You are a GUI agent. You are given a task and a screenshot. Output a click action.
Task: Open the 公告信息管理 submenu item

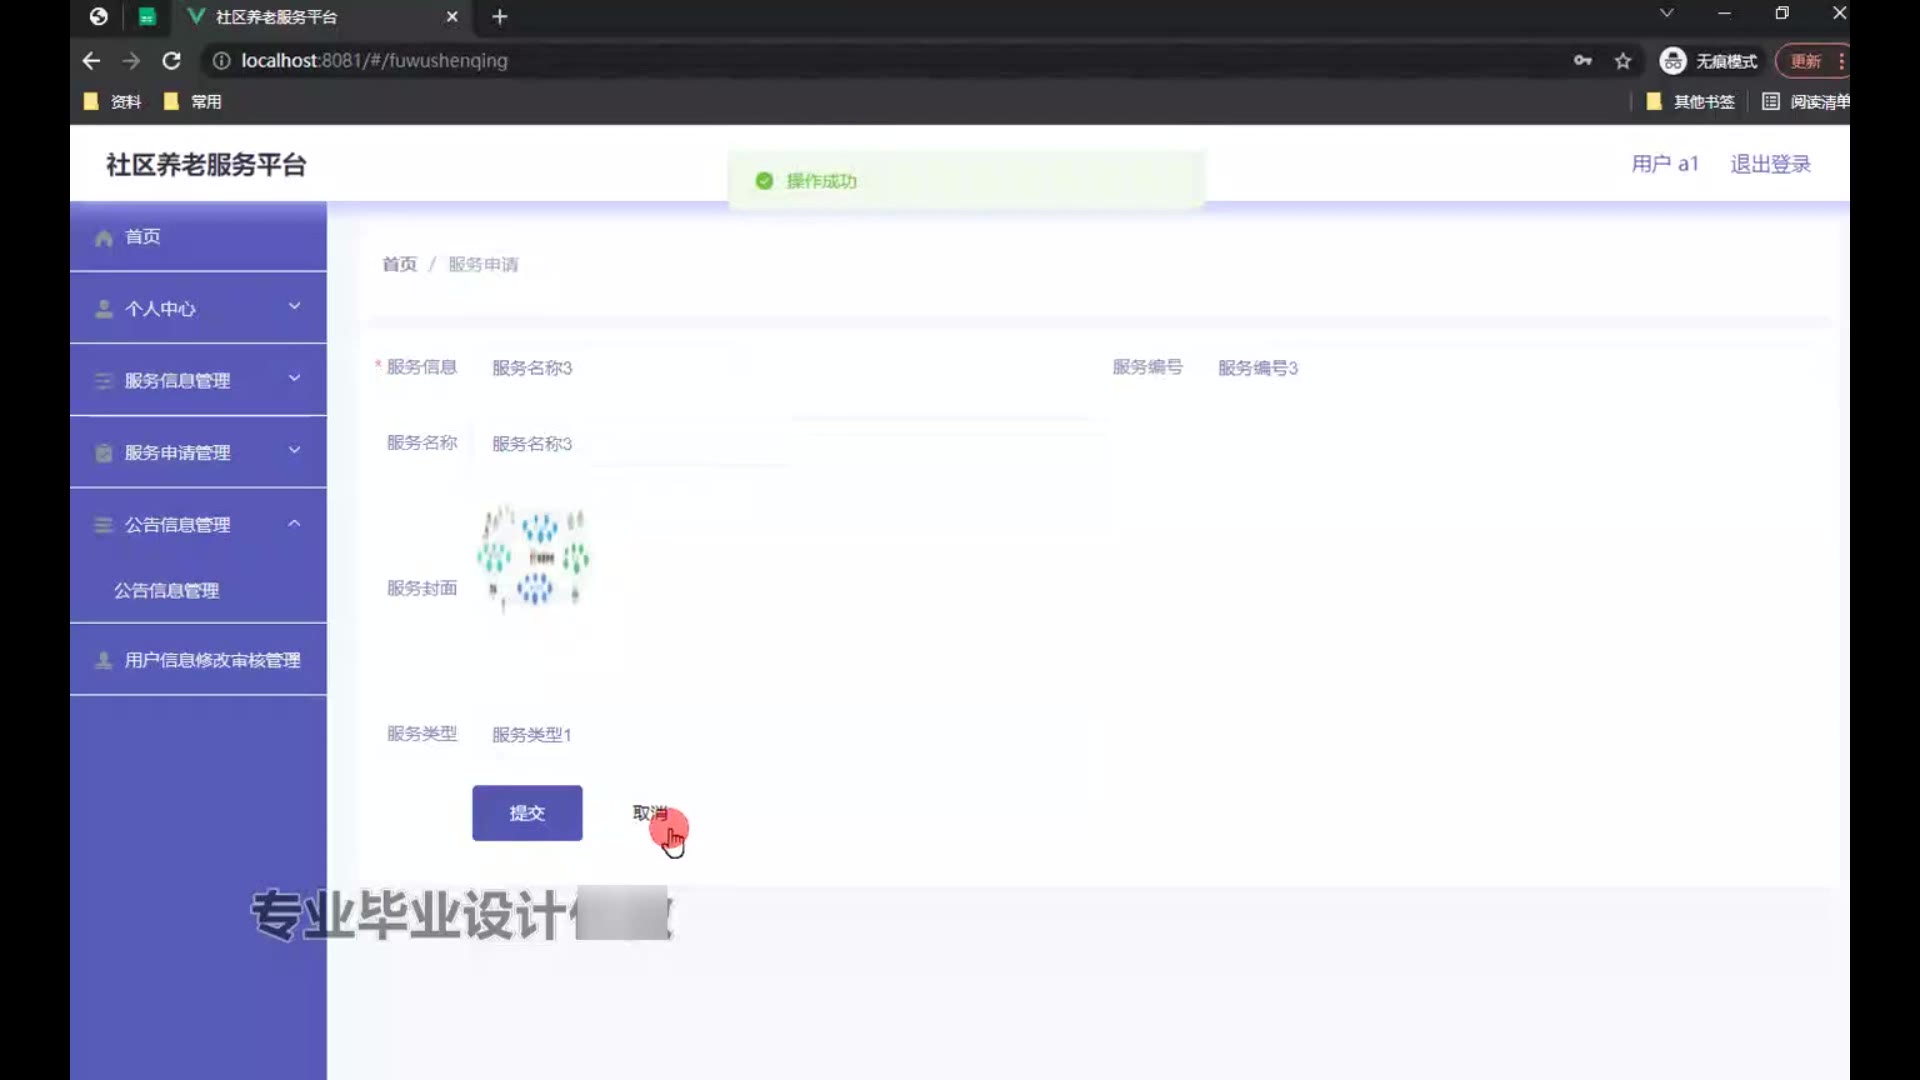click(166, 591)
